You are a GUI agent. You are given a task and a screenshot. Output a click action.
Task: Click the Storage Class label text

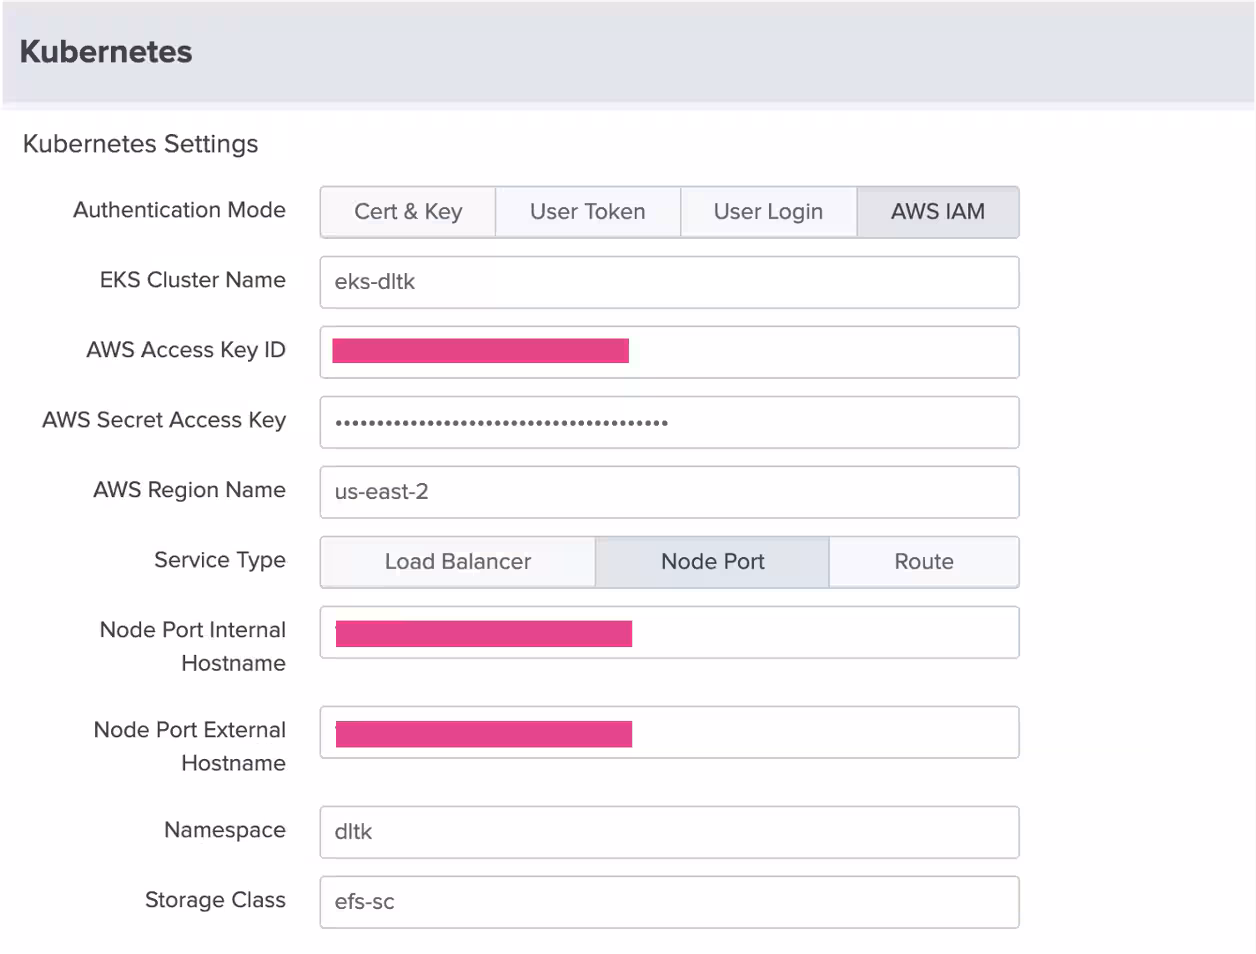(x=215, y=900)
